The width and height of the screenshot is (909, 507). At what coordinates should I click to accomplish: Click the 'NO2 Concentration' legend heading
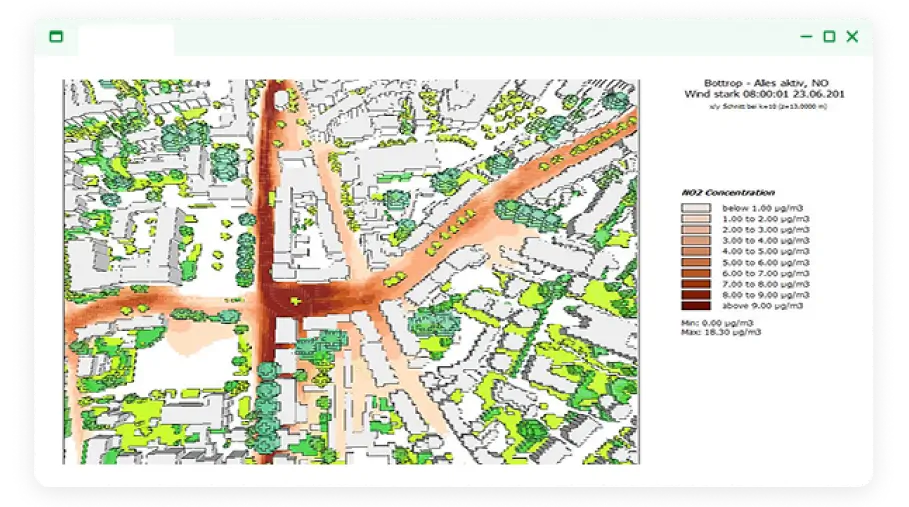coord(728,192)
